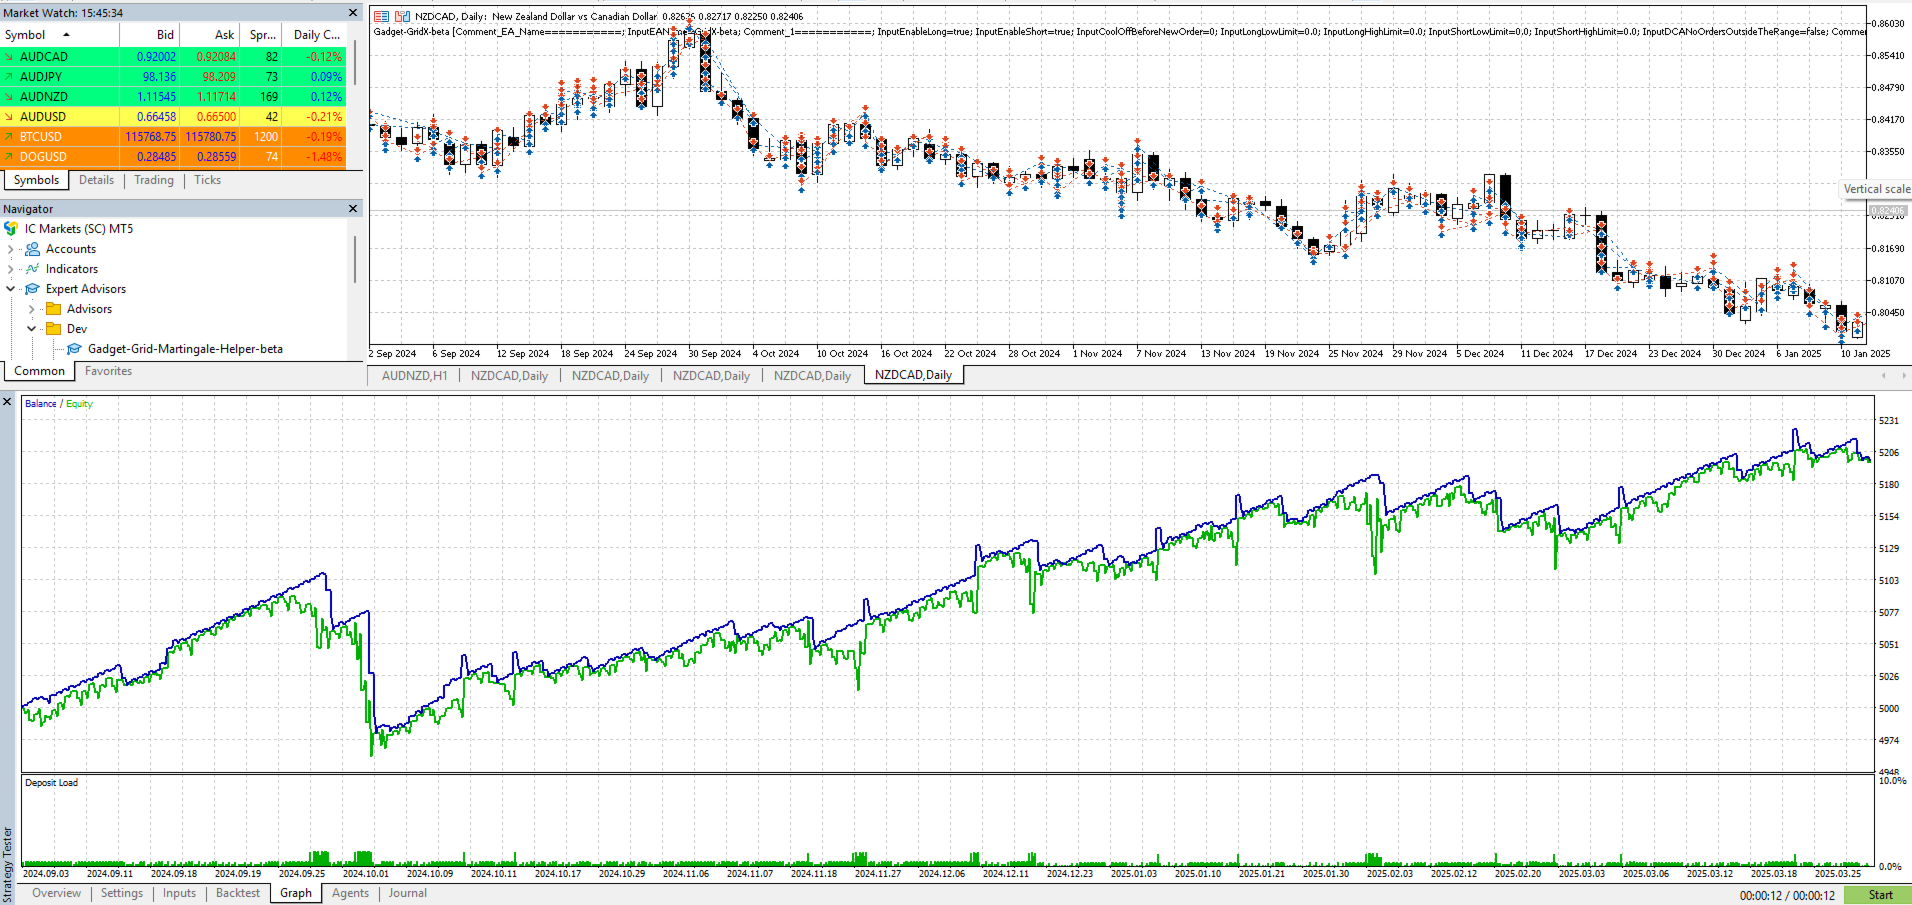Open the Agents tab in Strategy Tester

click(x=350, y=893)
